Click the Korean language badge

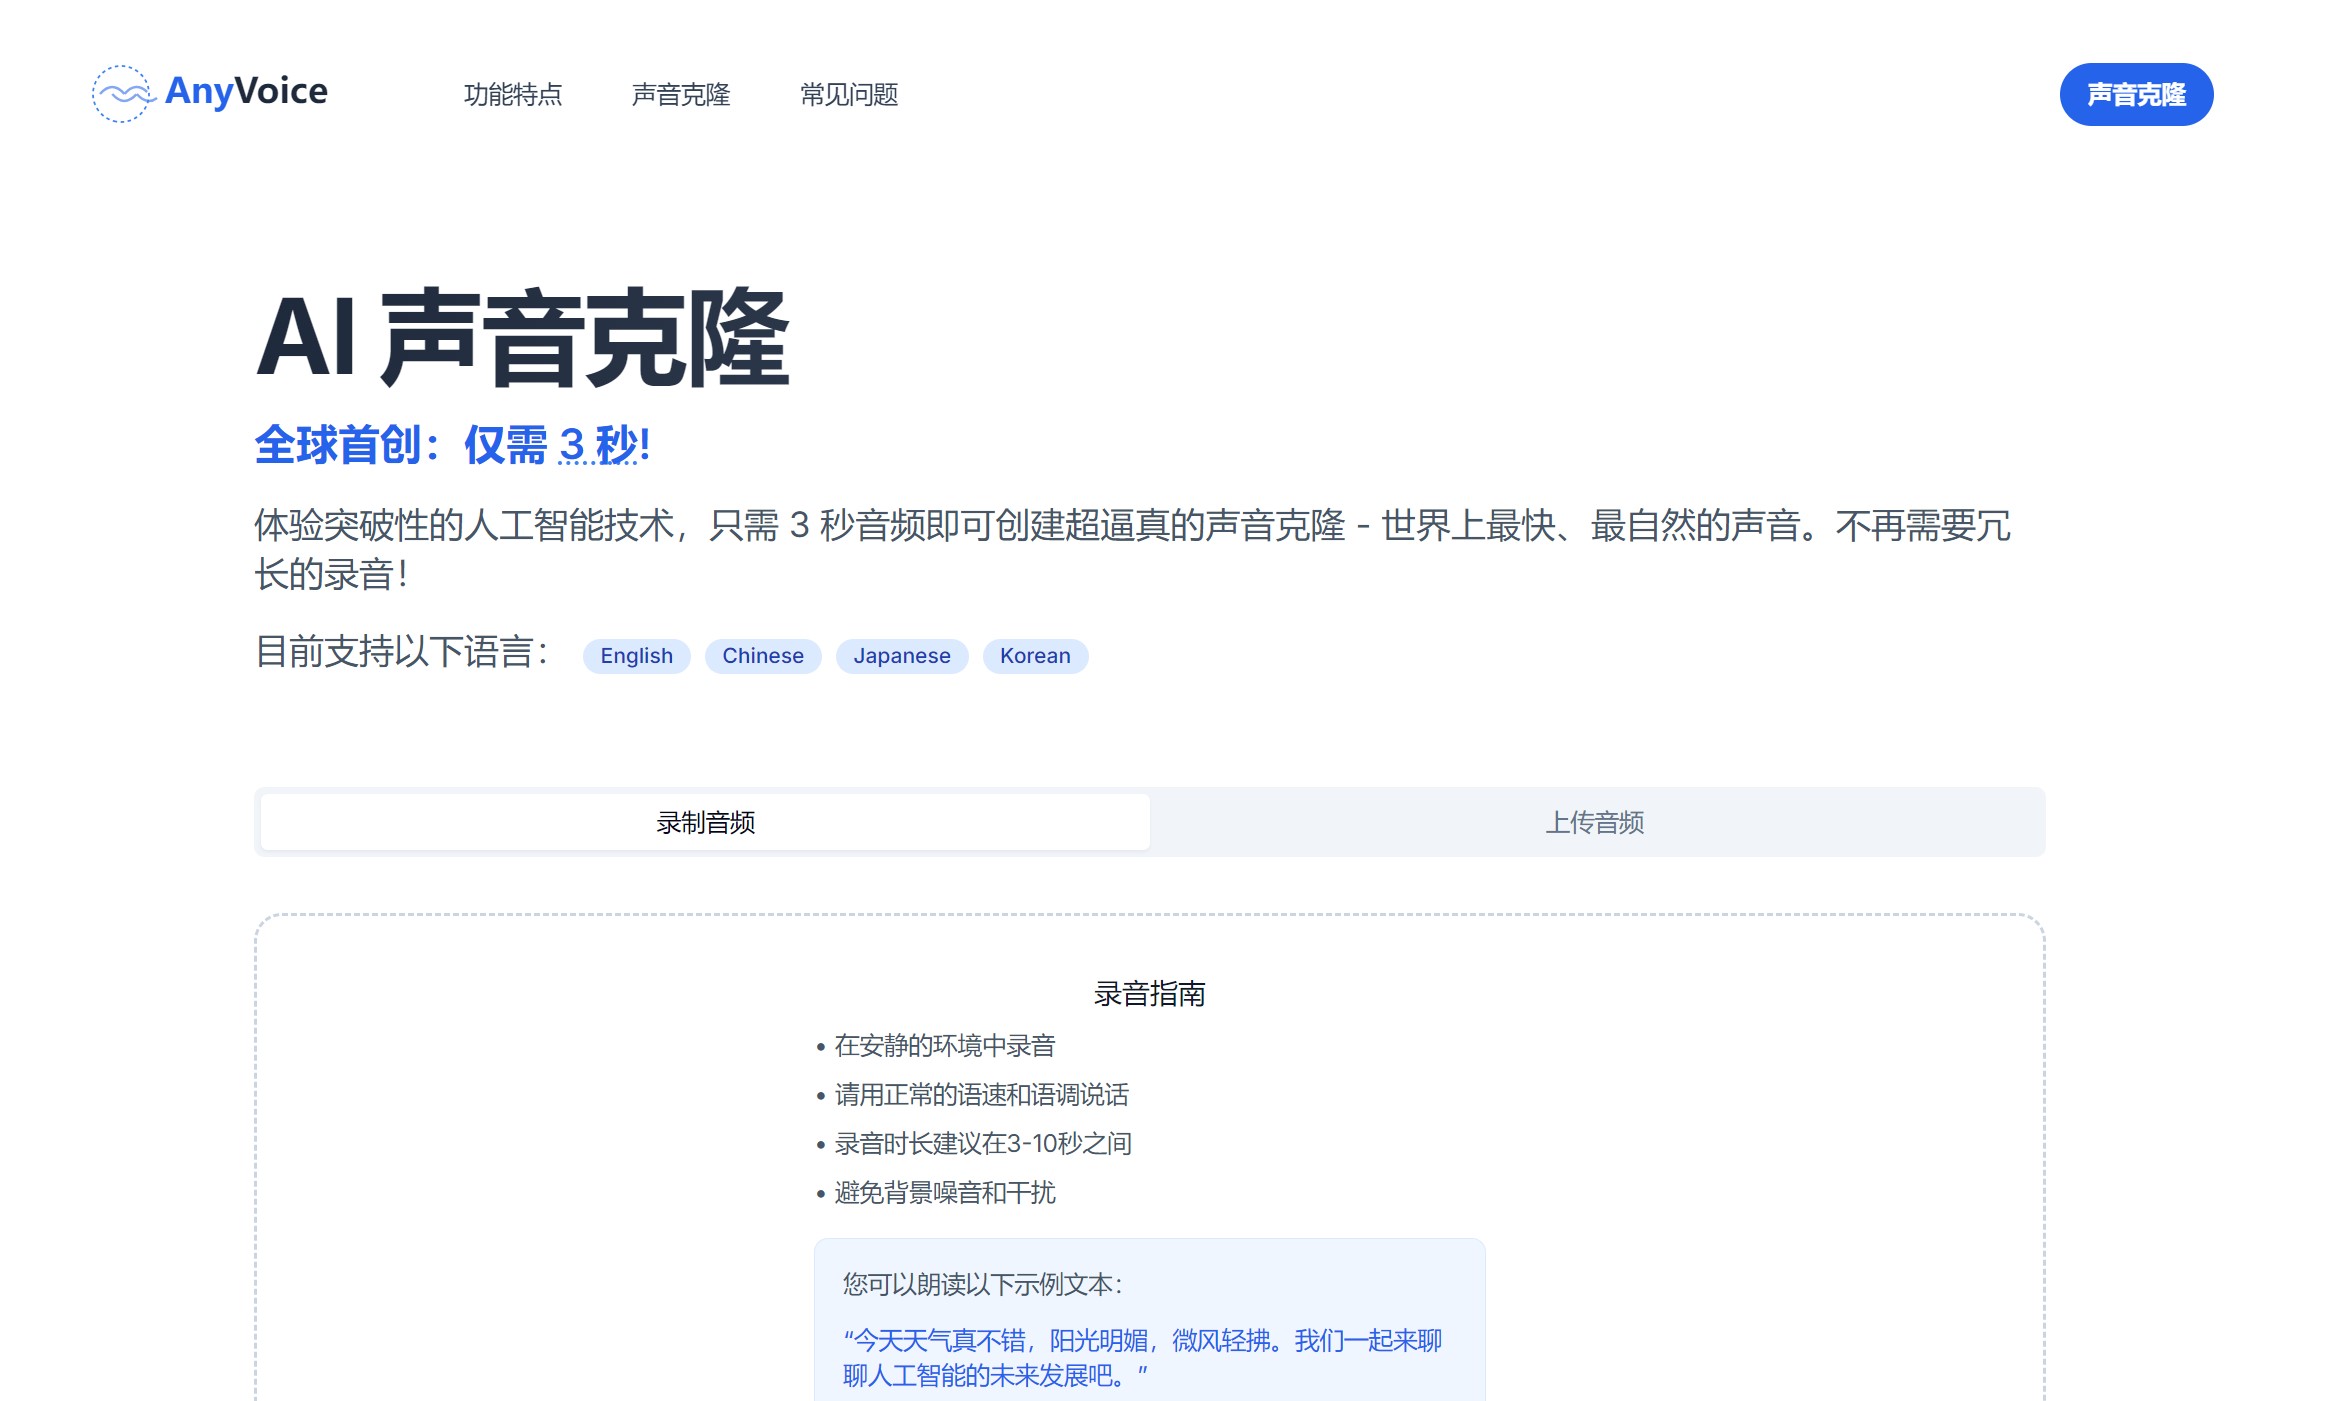click(1034, 656)
